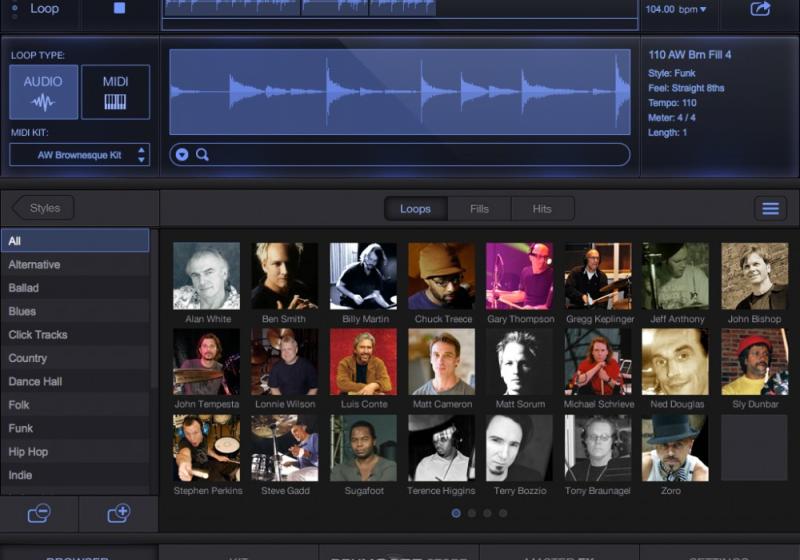
Task: Click the remove folder minus icon
Action: click(x=39, y=513)
